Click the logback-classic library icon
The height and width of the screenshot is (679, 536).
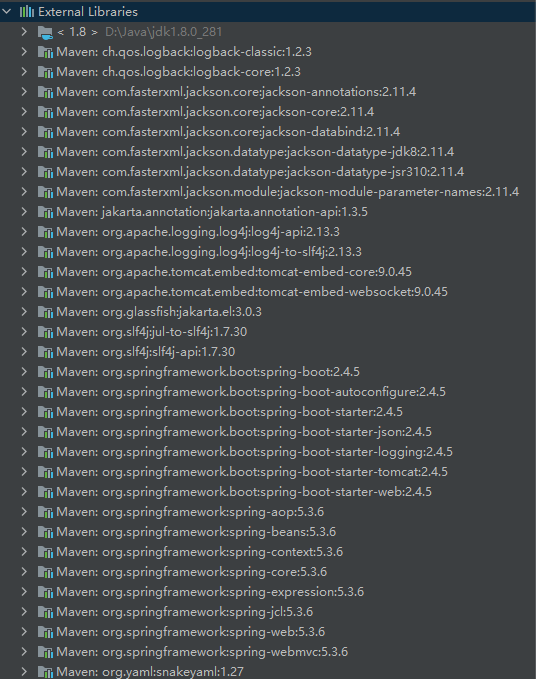45,52
